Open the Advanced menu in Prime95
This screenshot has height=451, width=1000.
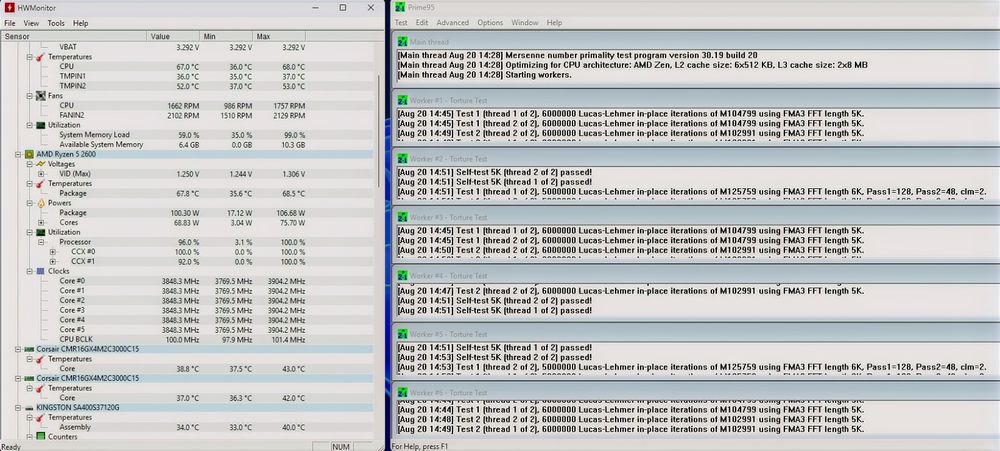(x=453, y=22)
